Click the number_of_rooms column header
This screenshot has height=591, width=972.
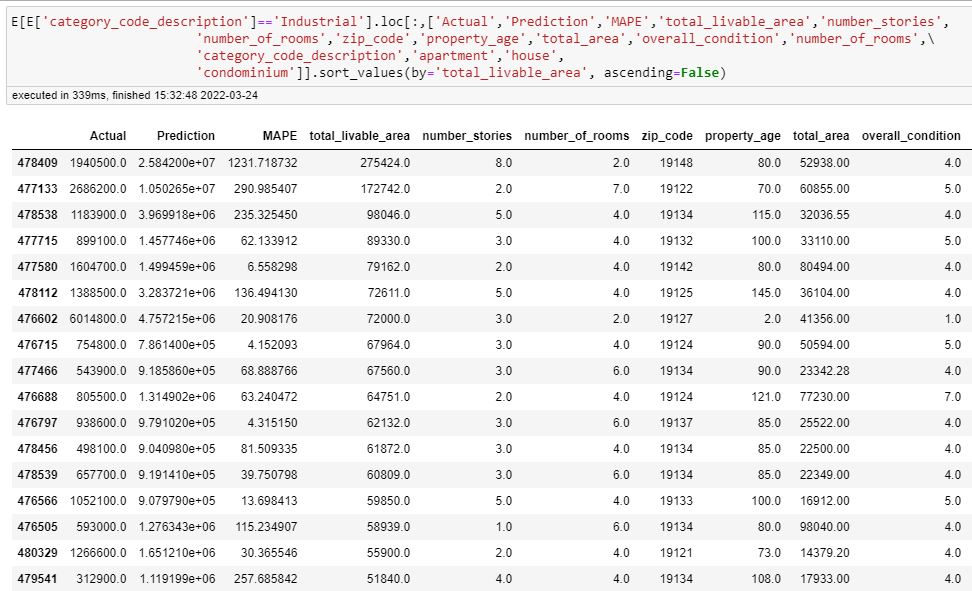(x=577, y=136)
